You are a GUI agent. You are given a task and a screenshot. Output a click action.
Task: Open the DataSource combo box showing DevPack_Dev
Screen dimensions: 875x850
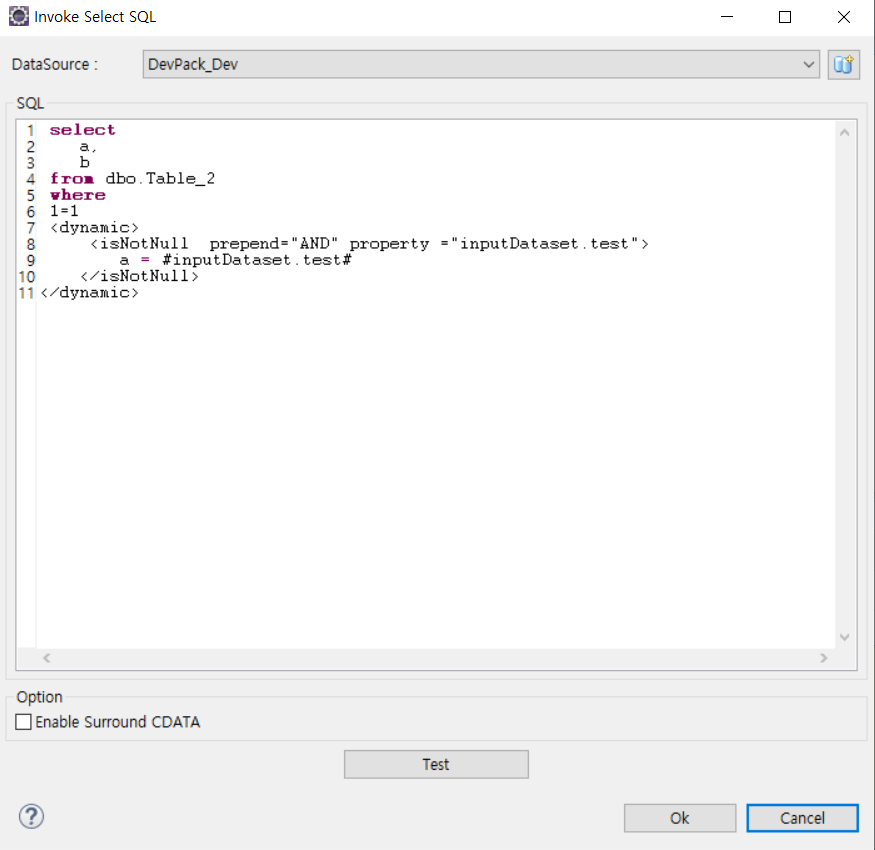(x=480, y=64)
